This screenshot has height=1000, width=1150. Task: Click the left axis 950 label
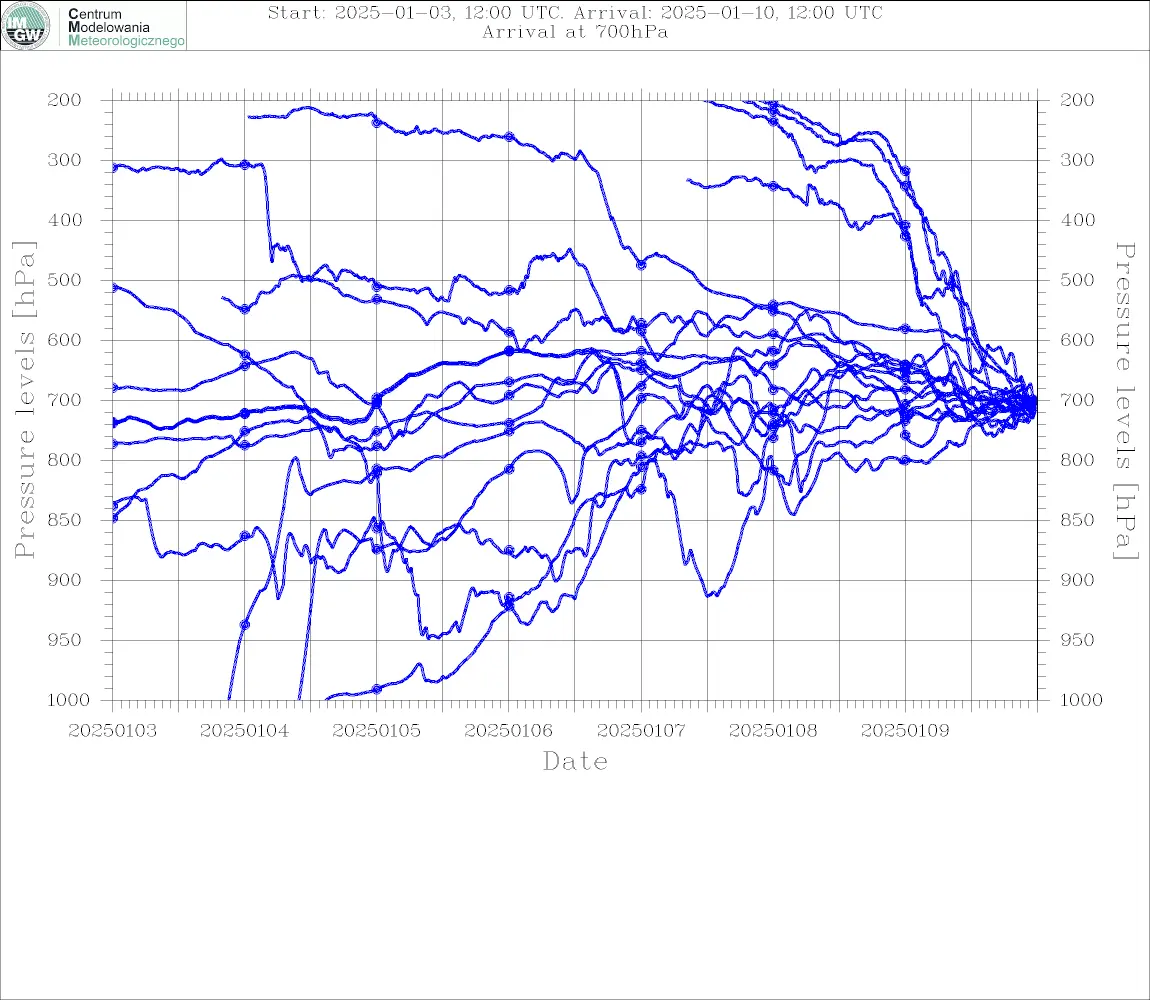click(64, 640)
